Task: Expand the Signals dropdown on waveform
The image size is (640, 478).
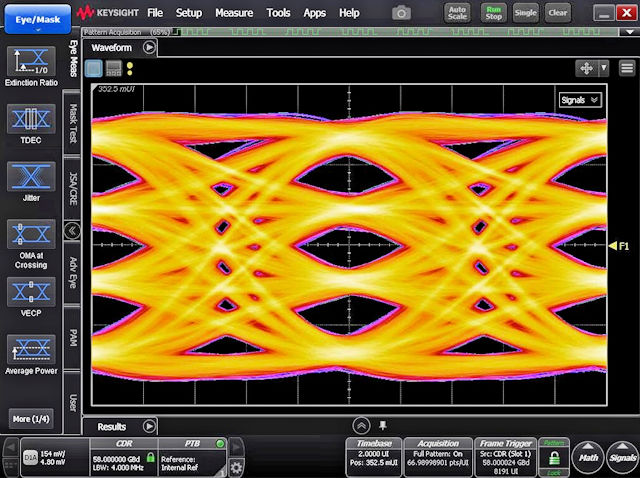Action: (x=580, y=100)
